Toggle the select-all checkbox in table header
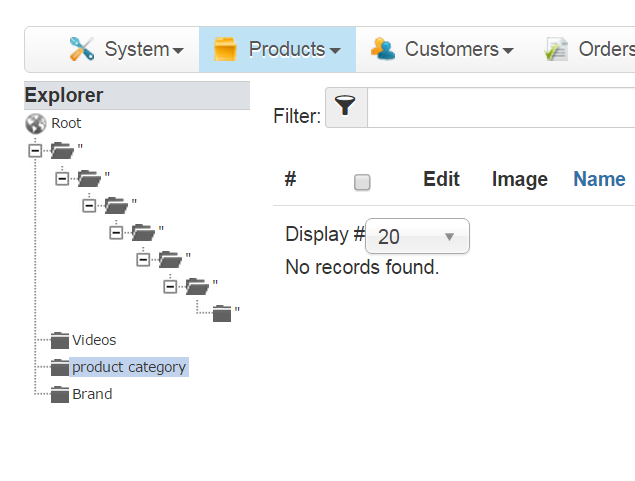 [362, 182]
